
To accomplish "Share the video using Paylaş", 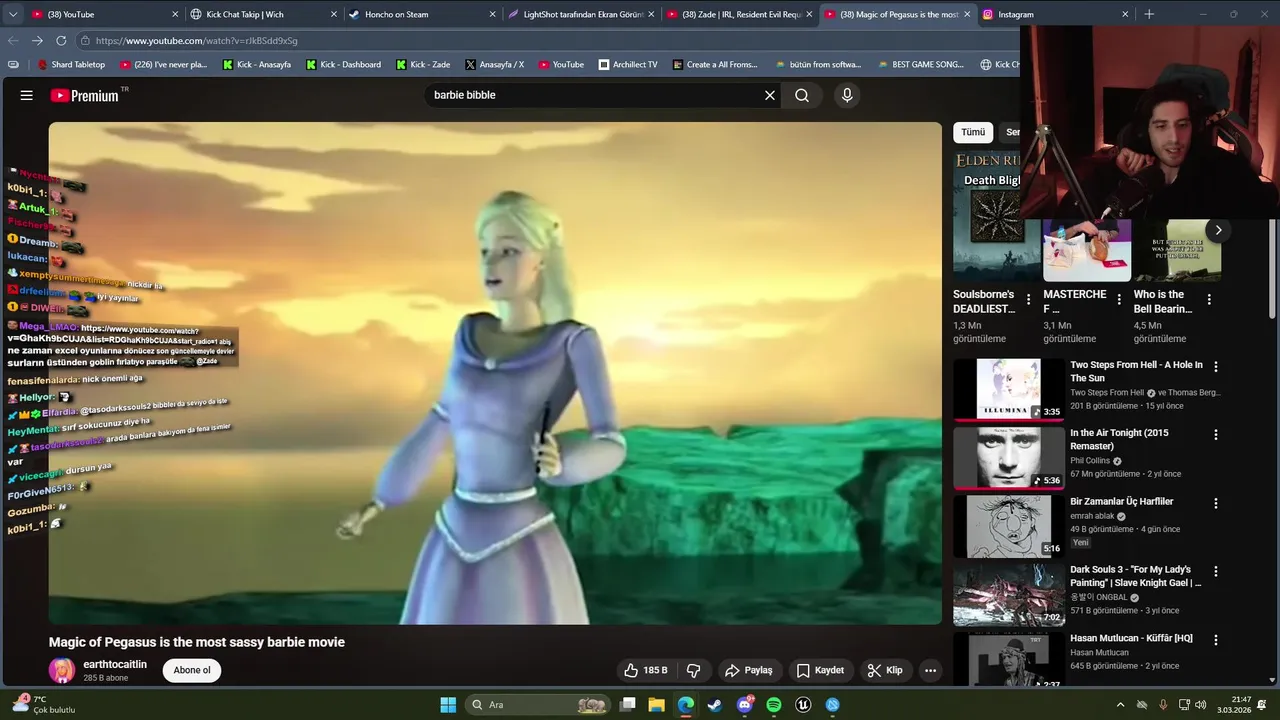I will click(749, 670).
